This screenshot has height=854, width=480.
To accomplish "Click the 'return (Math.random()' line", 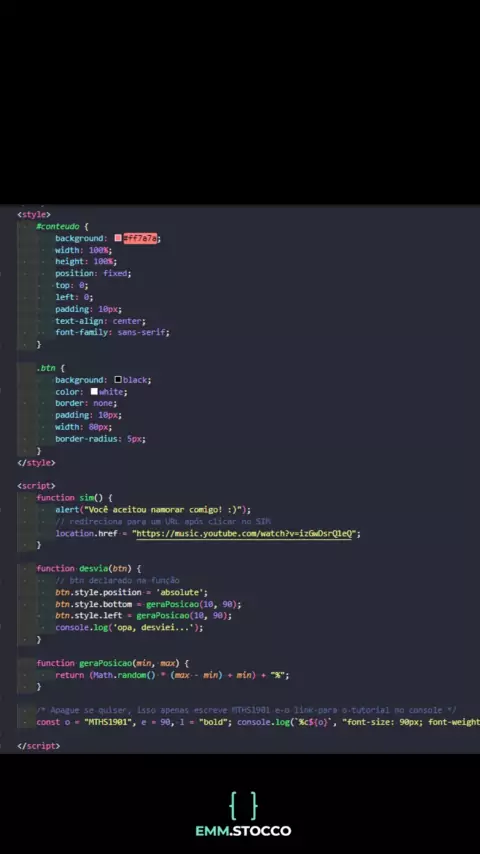I will click(x=172, y=675).
